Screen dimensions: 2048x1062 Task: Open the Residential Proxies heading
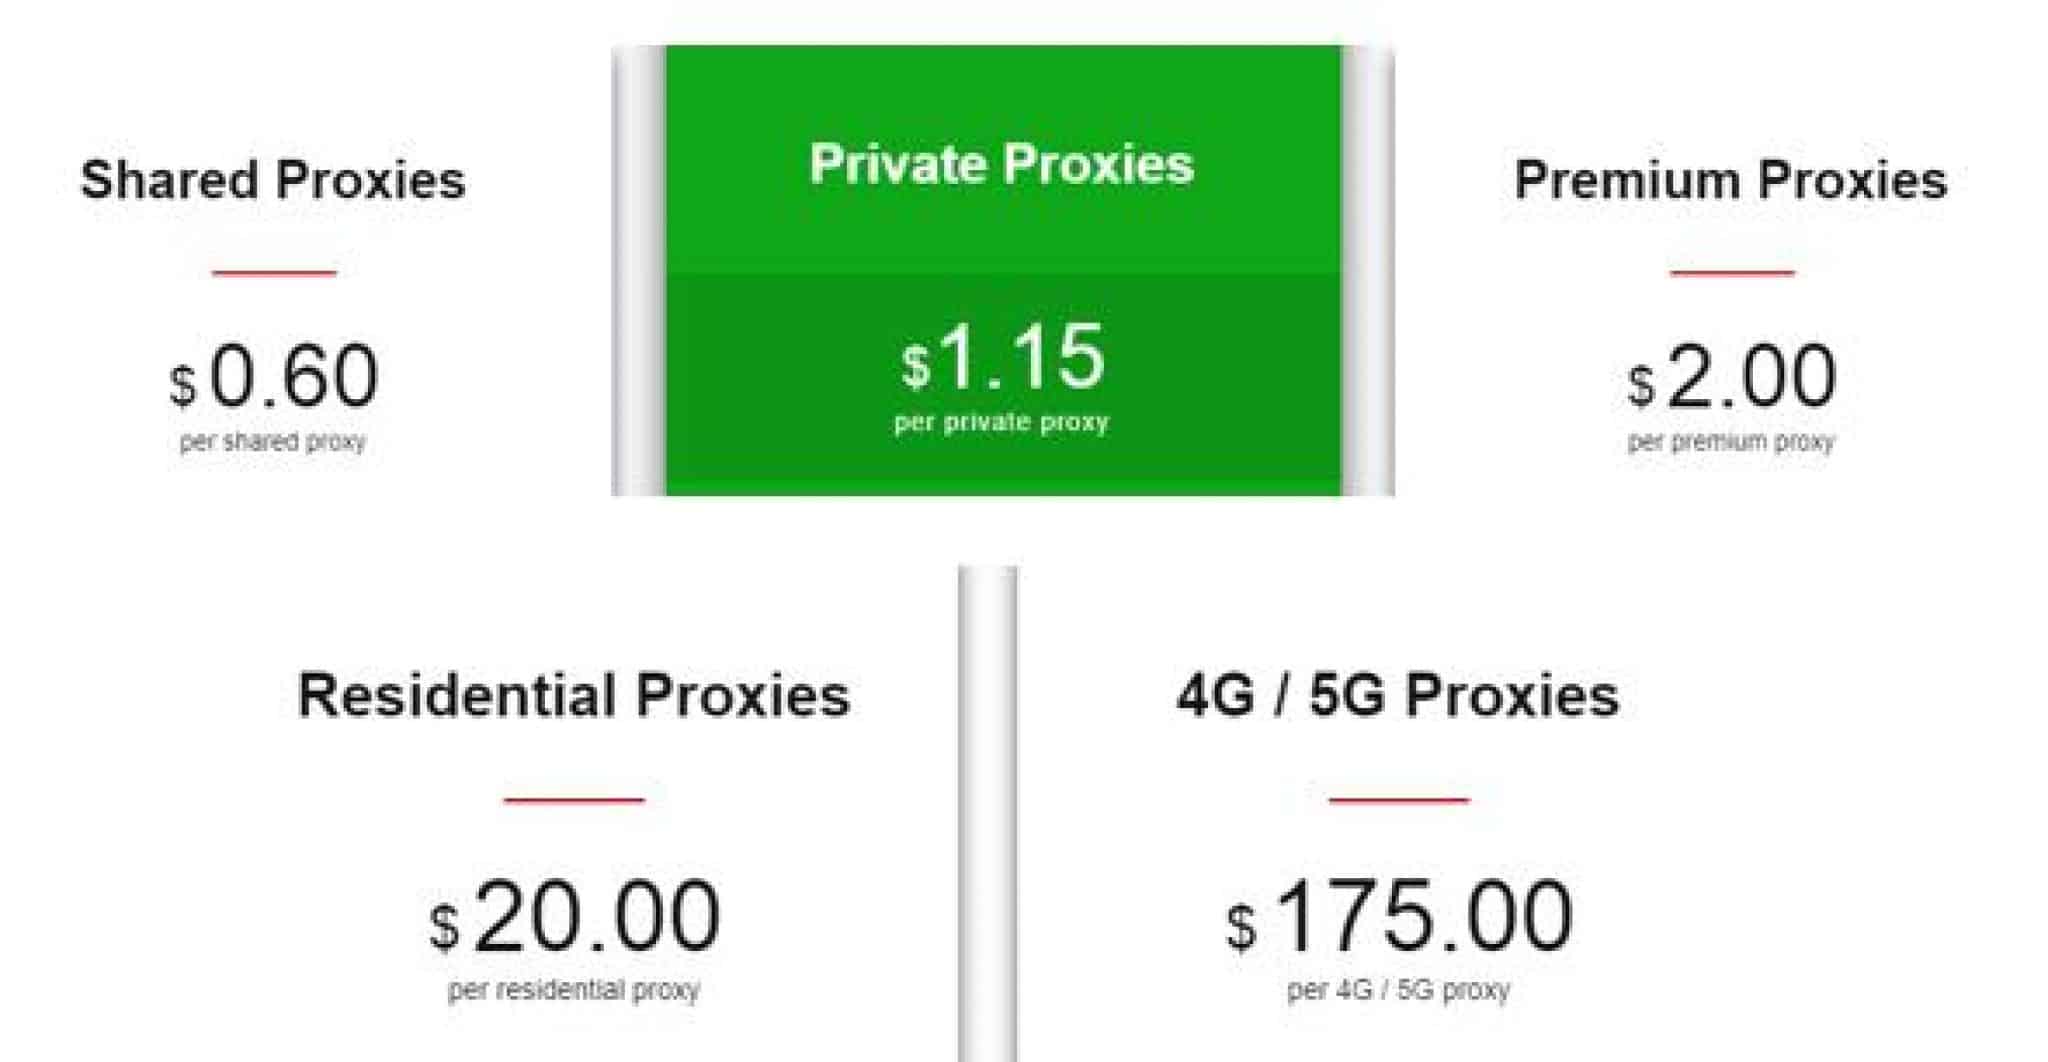[x=574, y=695]
